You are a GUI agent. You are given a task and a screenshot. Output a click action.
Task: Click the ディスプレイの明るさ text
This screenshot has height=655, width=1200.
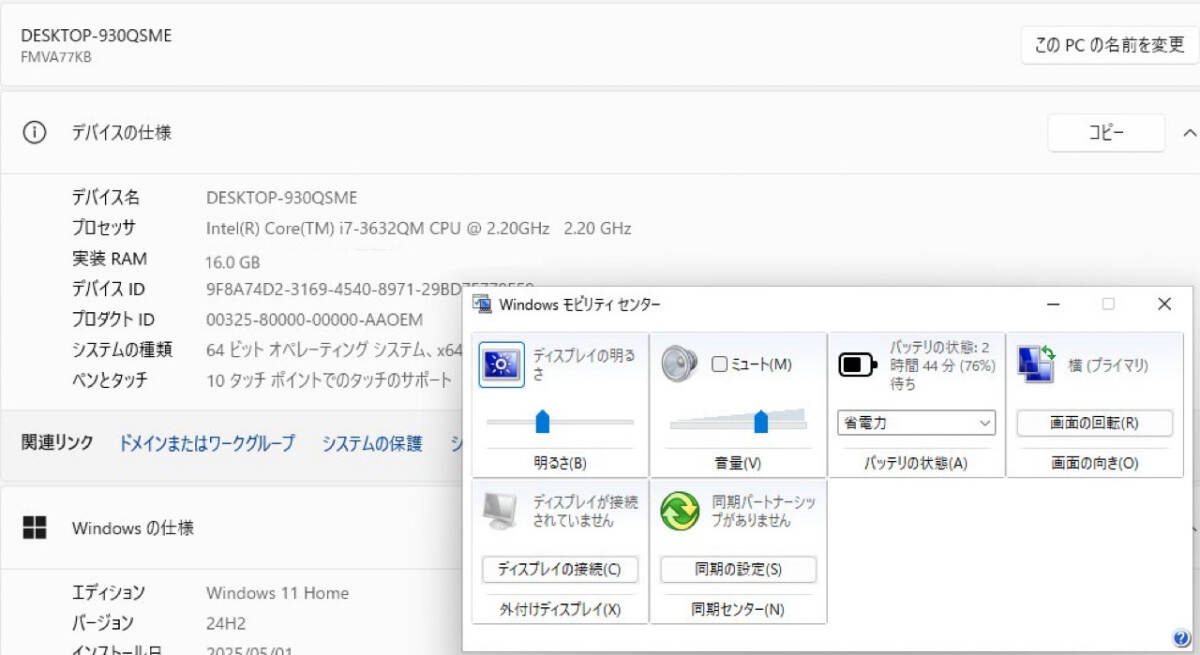[x=585, y=364]
